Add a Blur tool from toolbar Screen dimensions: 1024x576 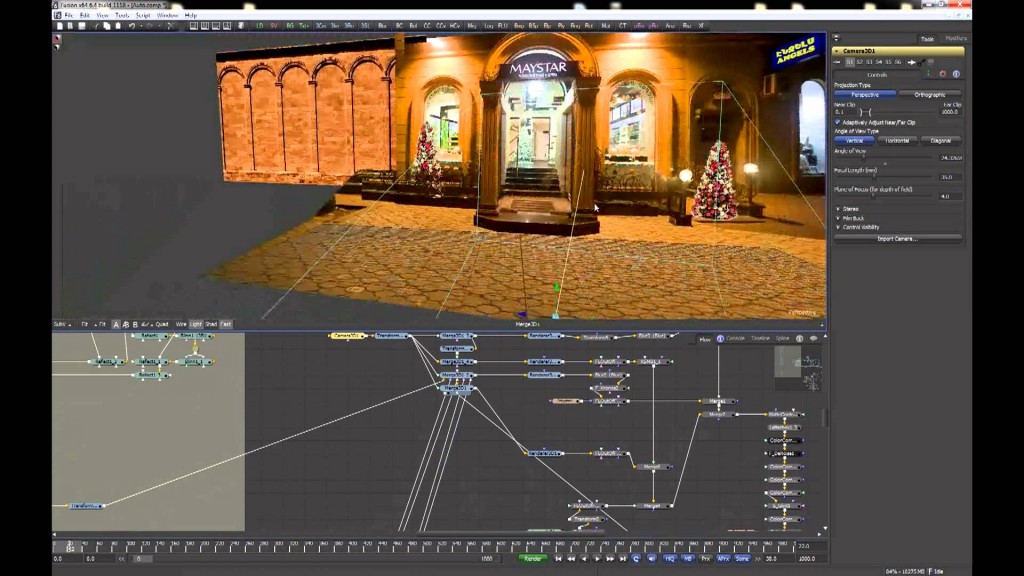(382, 26)
